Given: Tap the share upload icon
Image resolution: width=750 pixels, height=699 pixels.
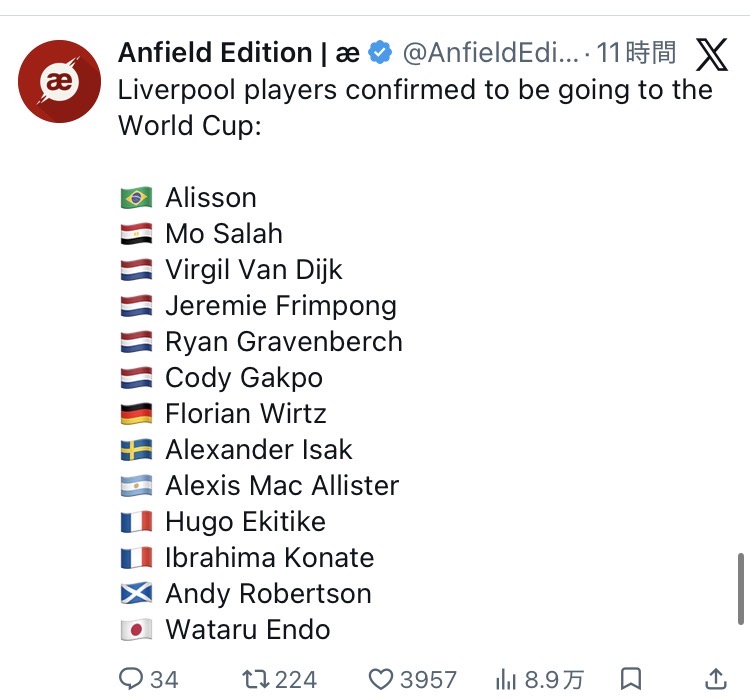Looking at the screenshot, I should click(x=715, y=680).
